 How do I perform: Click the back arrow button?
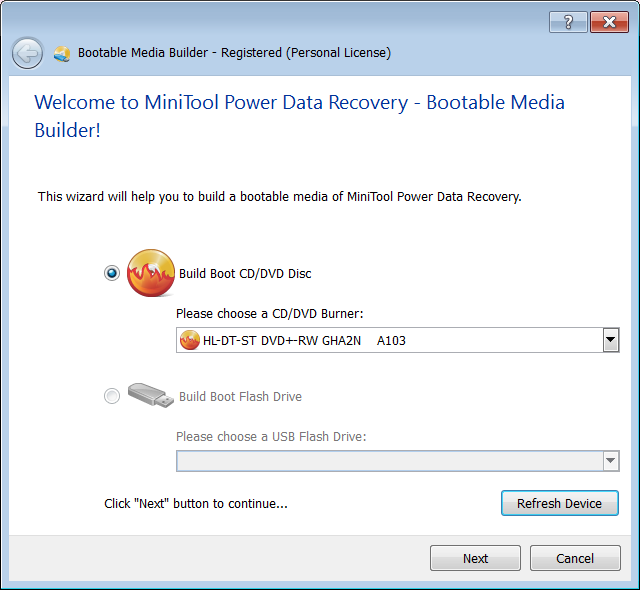point(27,53)
